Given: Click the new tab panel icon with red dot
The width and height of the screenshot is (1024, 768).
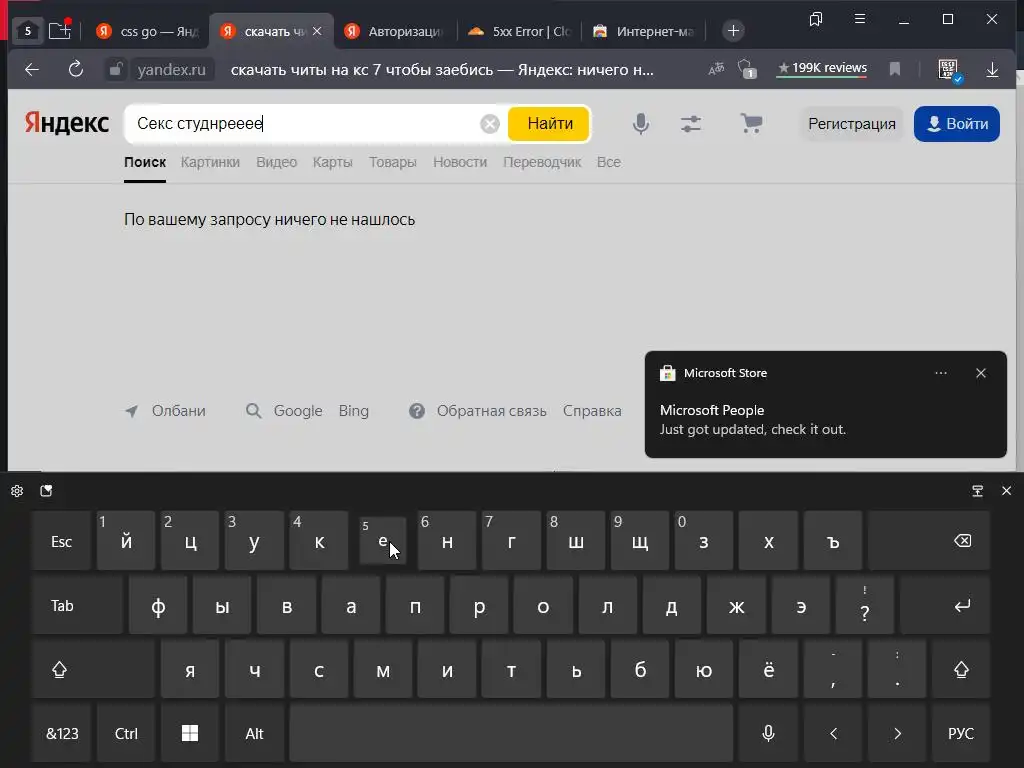Looking at the screenshot, I should point(60,30).
